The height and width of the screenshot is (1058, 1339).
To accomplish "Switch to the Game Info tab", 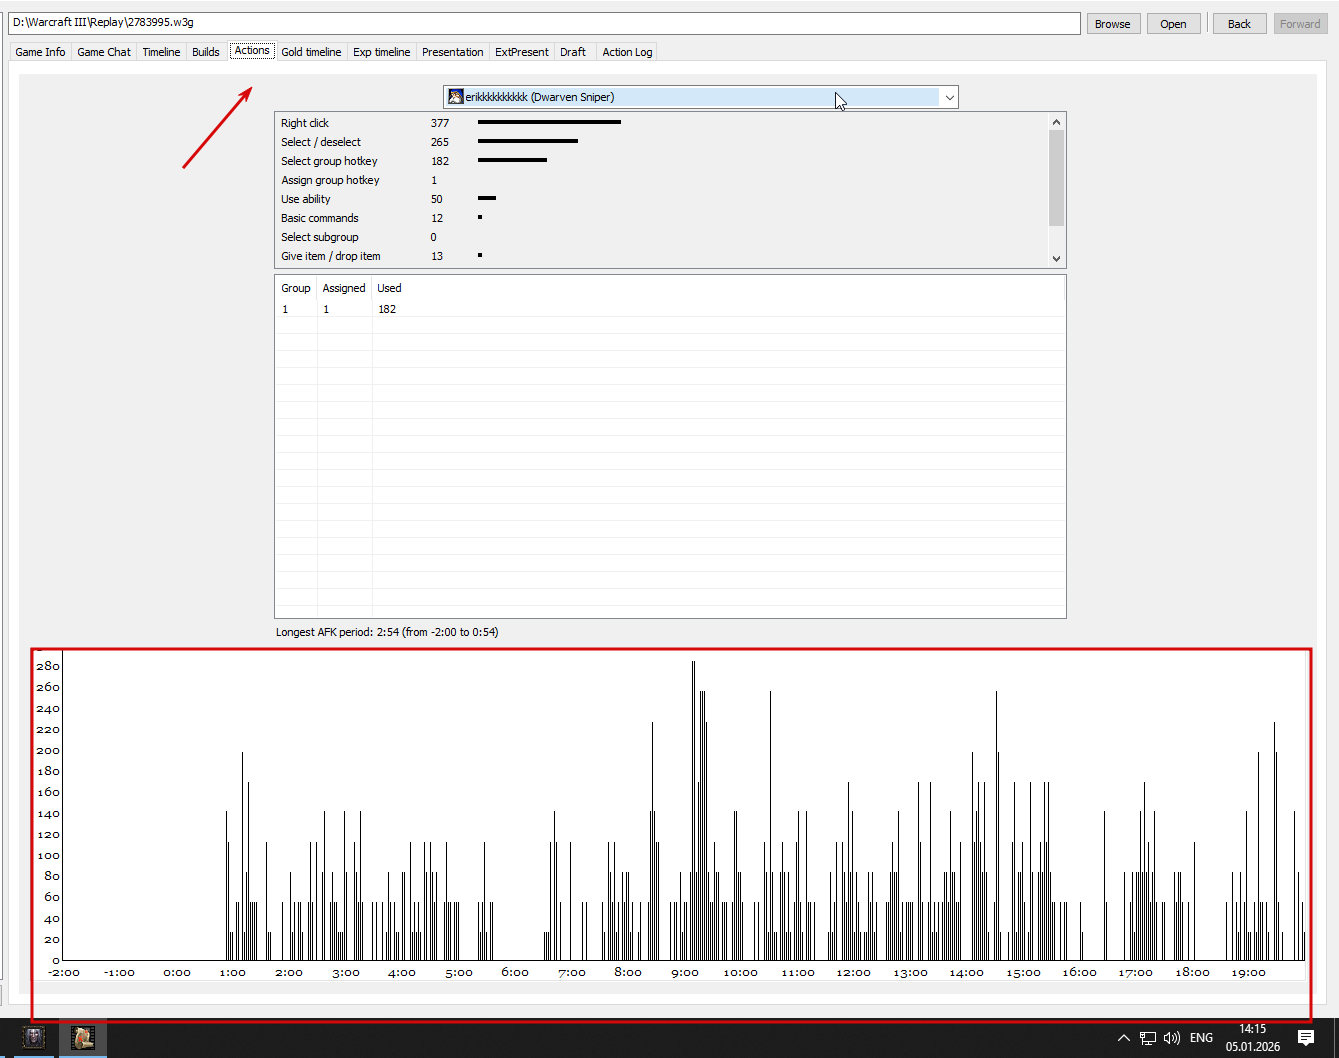I will [40, 52].
